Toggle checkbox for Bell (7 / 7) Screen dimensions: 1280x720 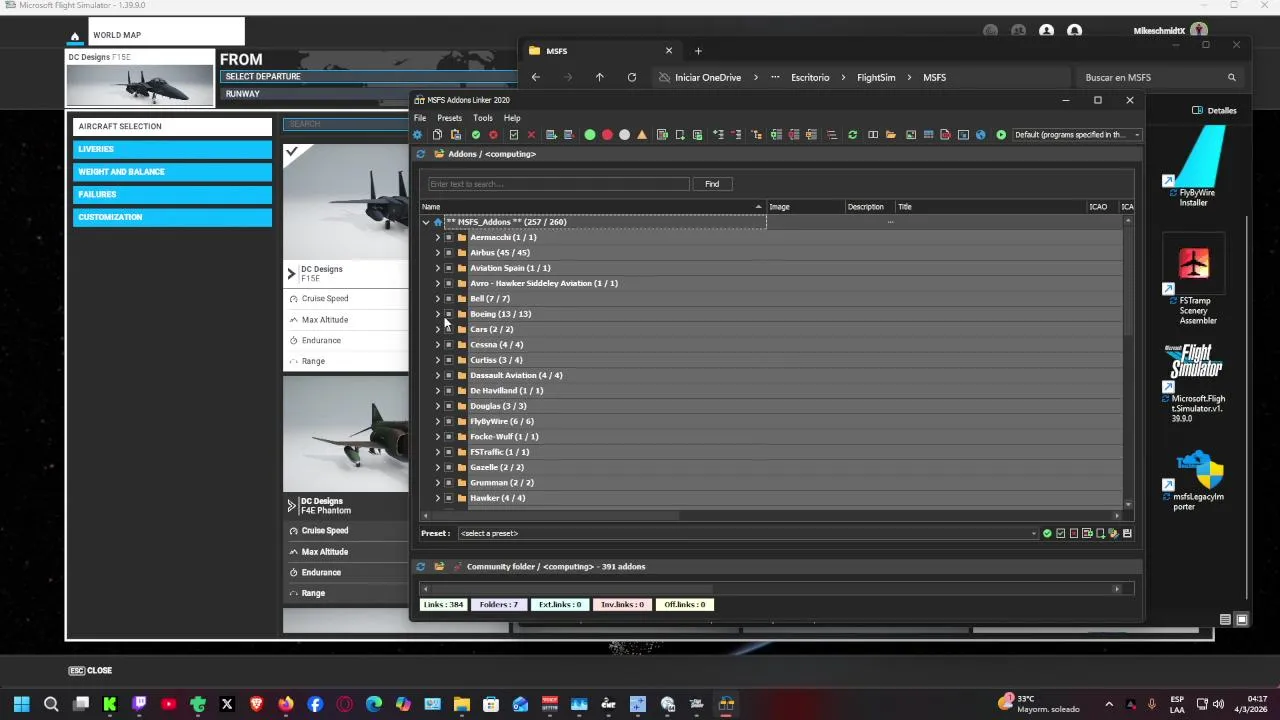coord(449,299)
